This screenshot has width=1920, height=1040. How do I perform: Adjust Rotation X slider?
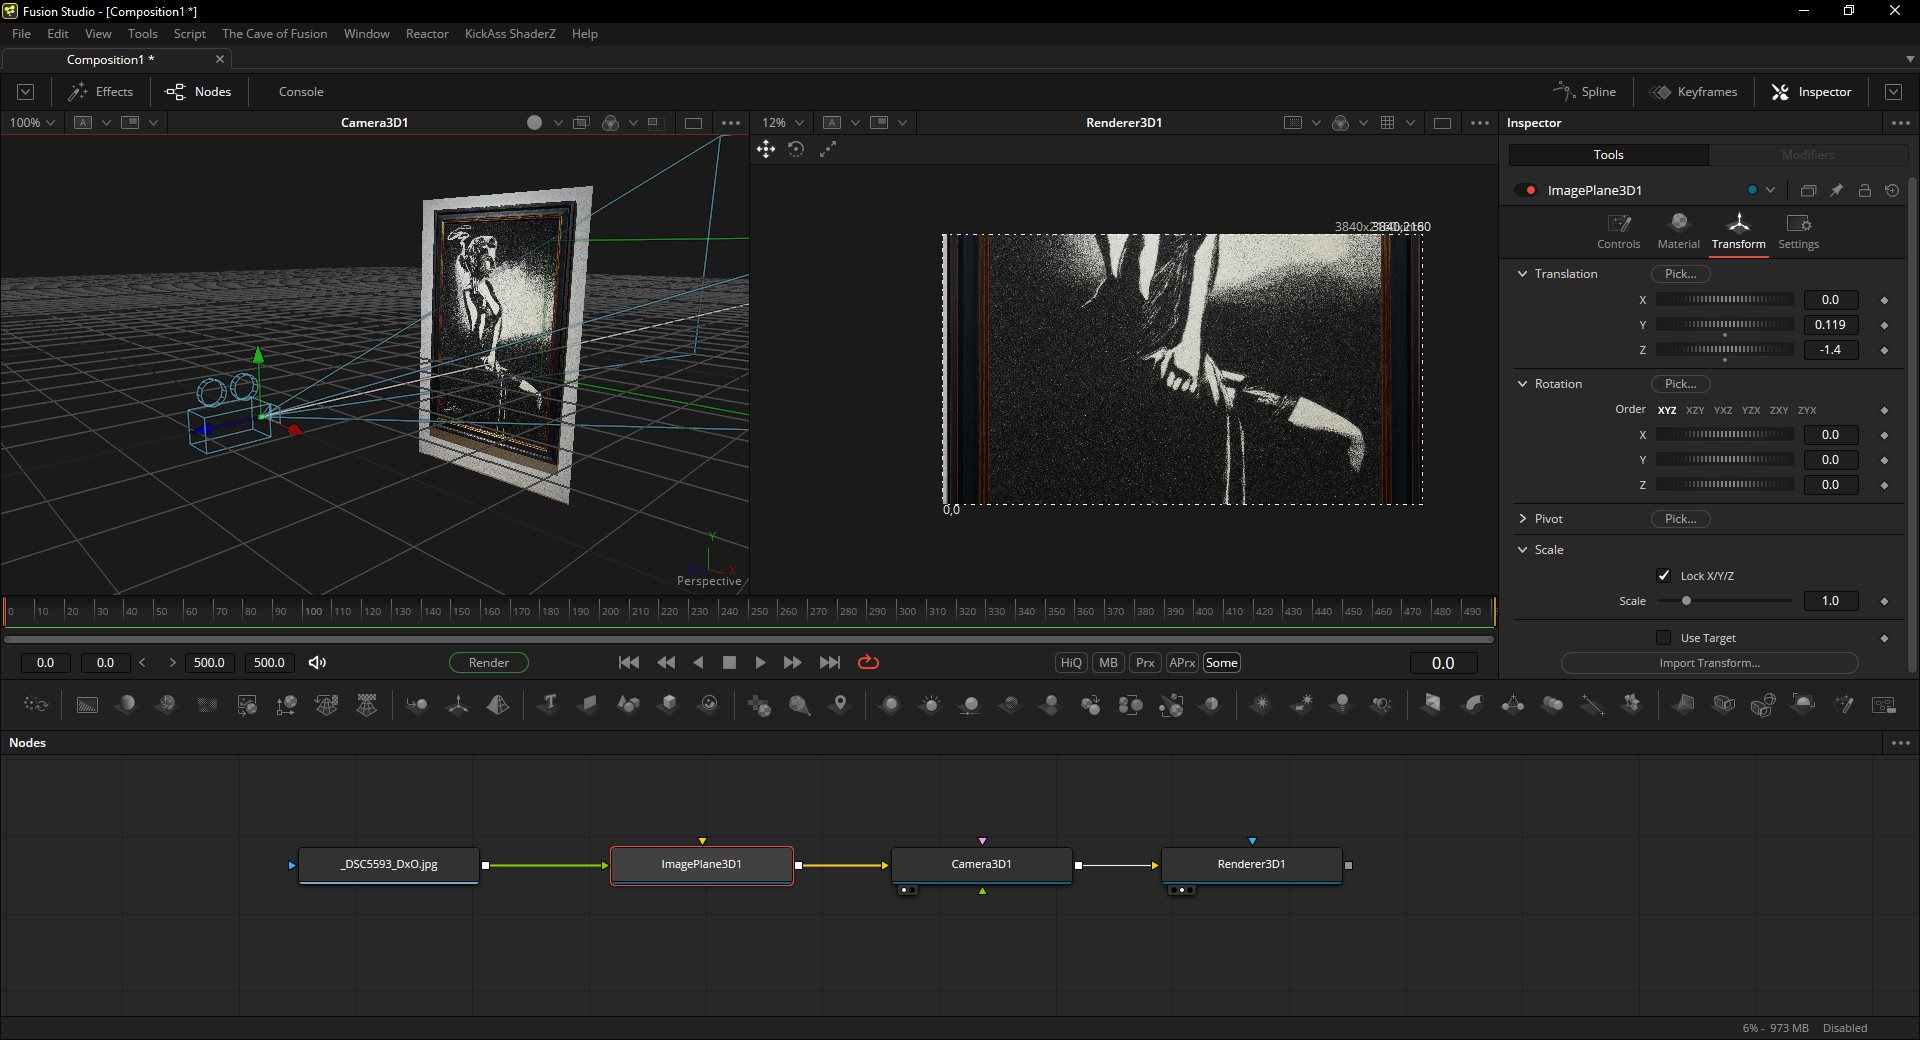pyautogui.click(x=1725, y=434)
